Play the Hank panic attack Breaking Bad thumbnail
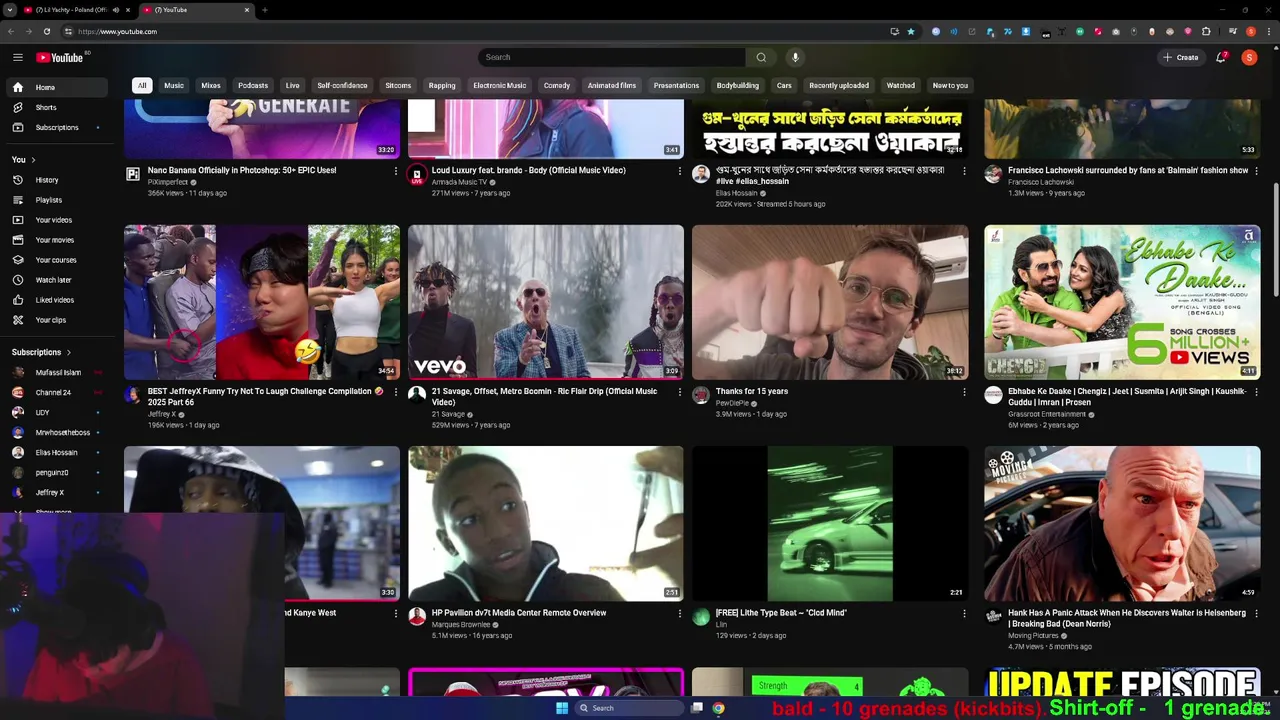 tap(1122, 523)
